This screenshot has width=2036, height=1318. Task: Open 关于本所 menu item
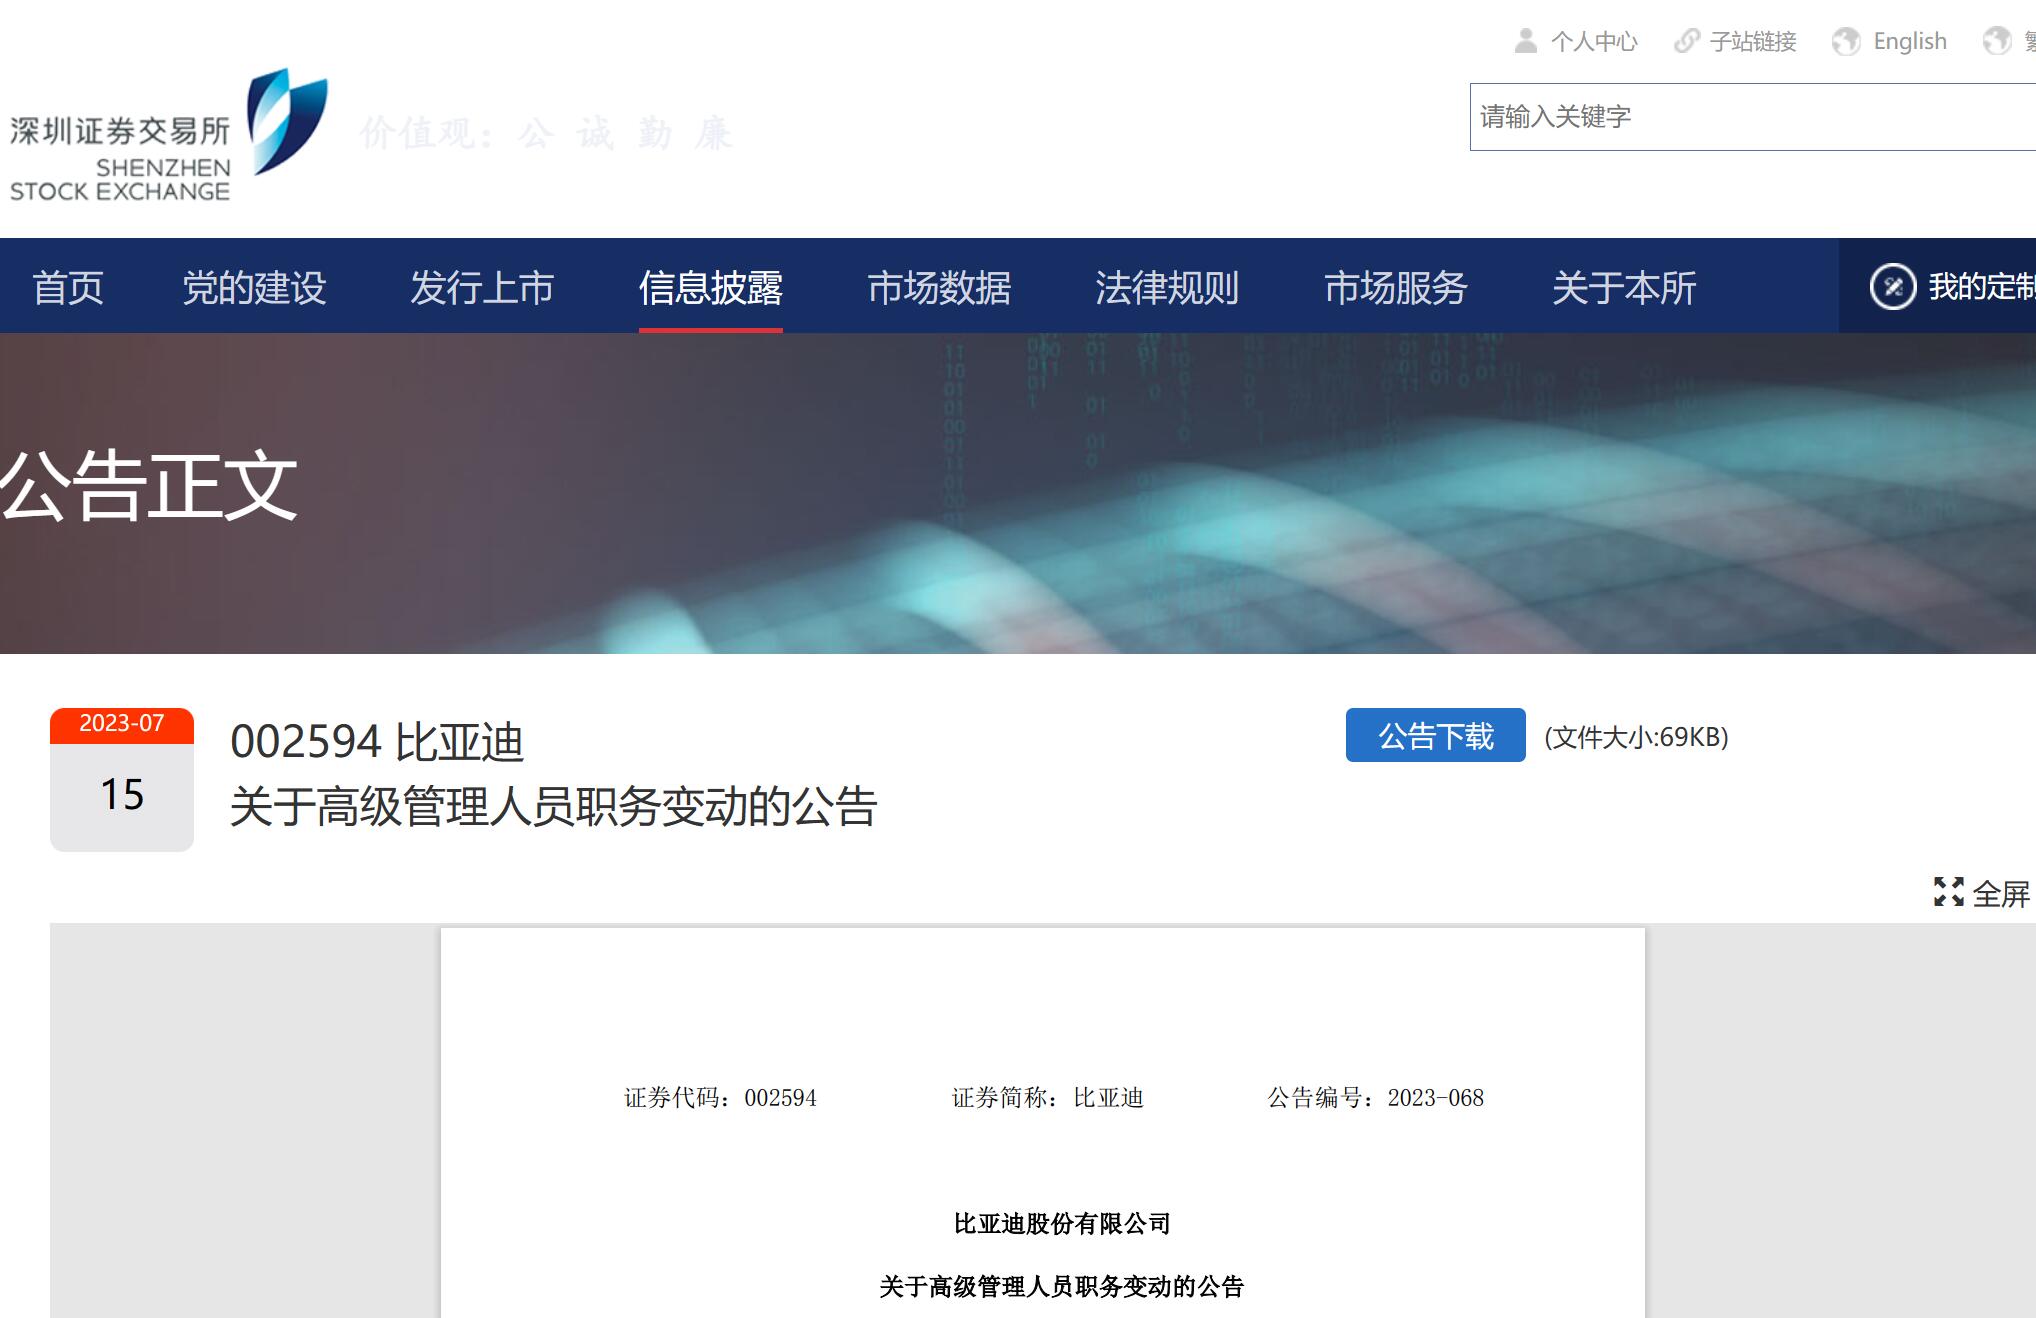pos(1624,288)
